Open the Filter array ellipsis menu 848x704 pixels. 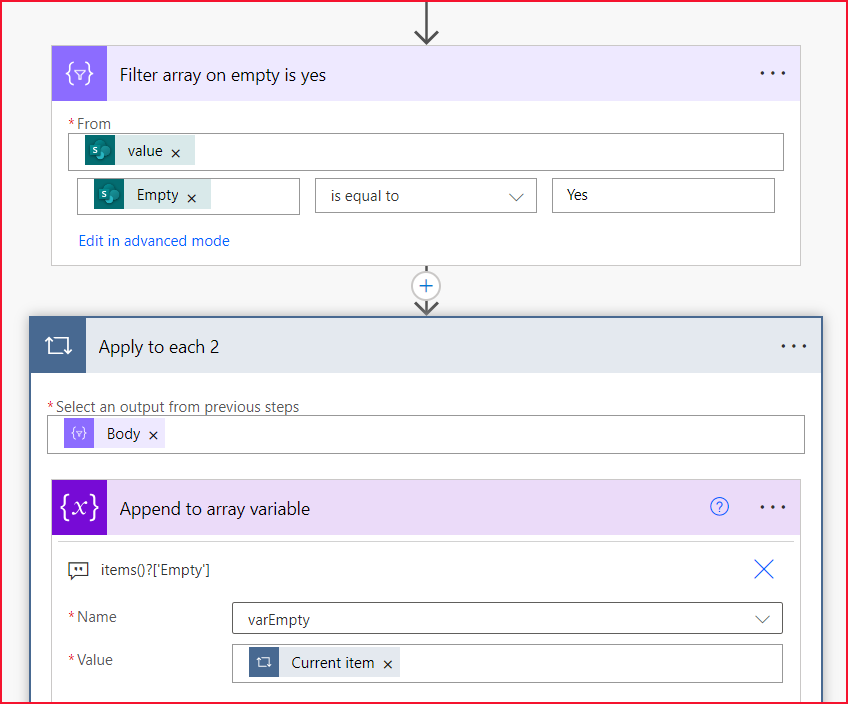click(772, 73)
